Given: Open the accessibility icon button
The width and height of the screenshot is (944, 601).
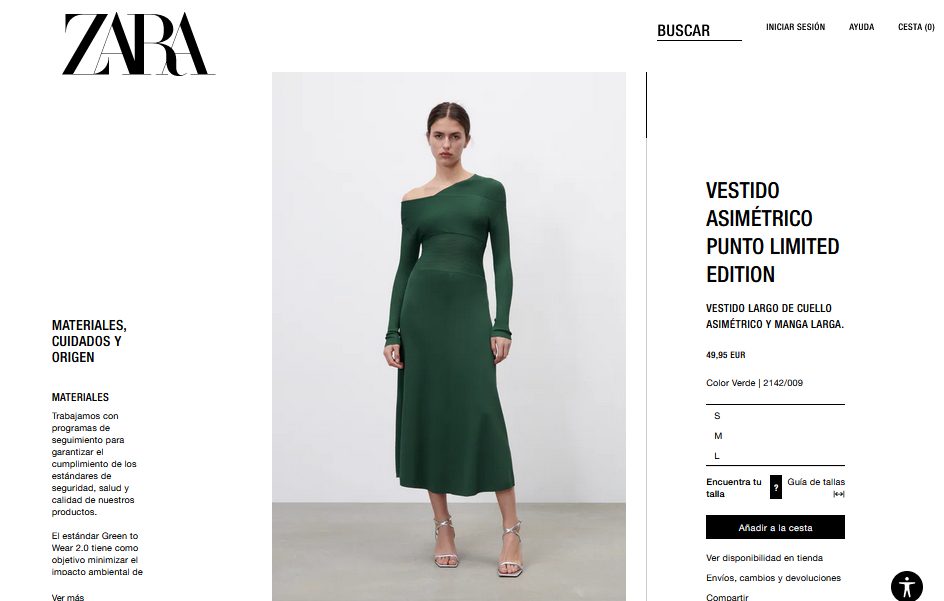Looking at the screenshot, I should 907,587.
